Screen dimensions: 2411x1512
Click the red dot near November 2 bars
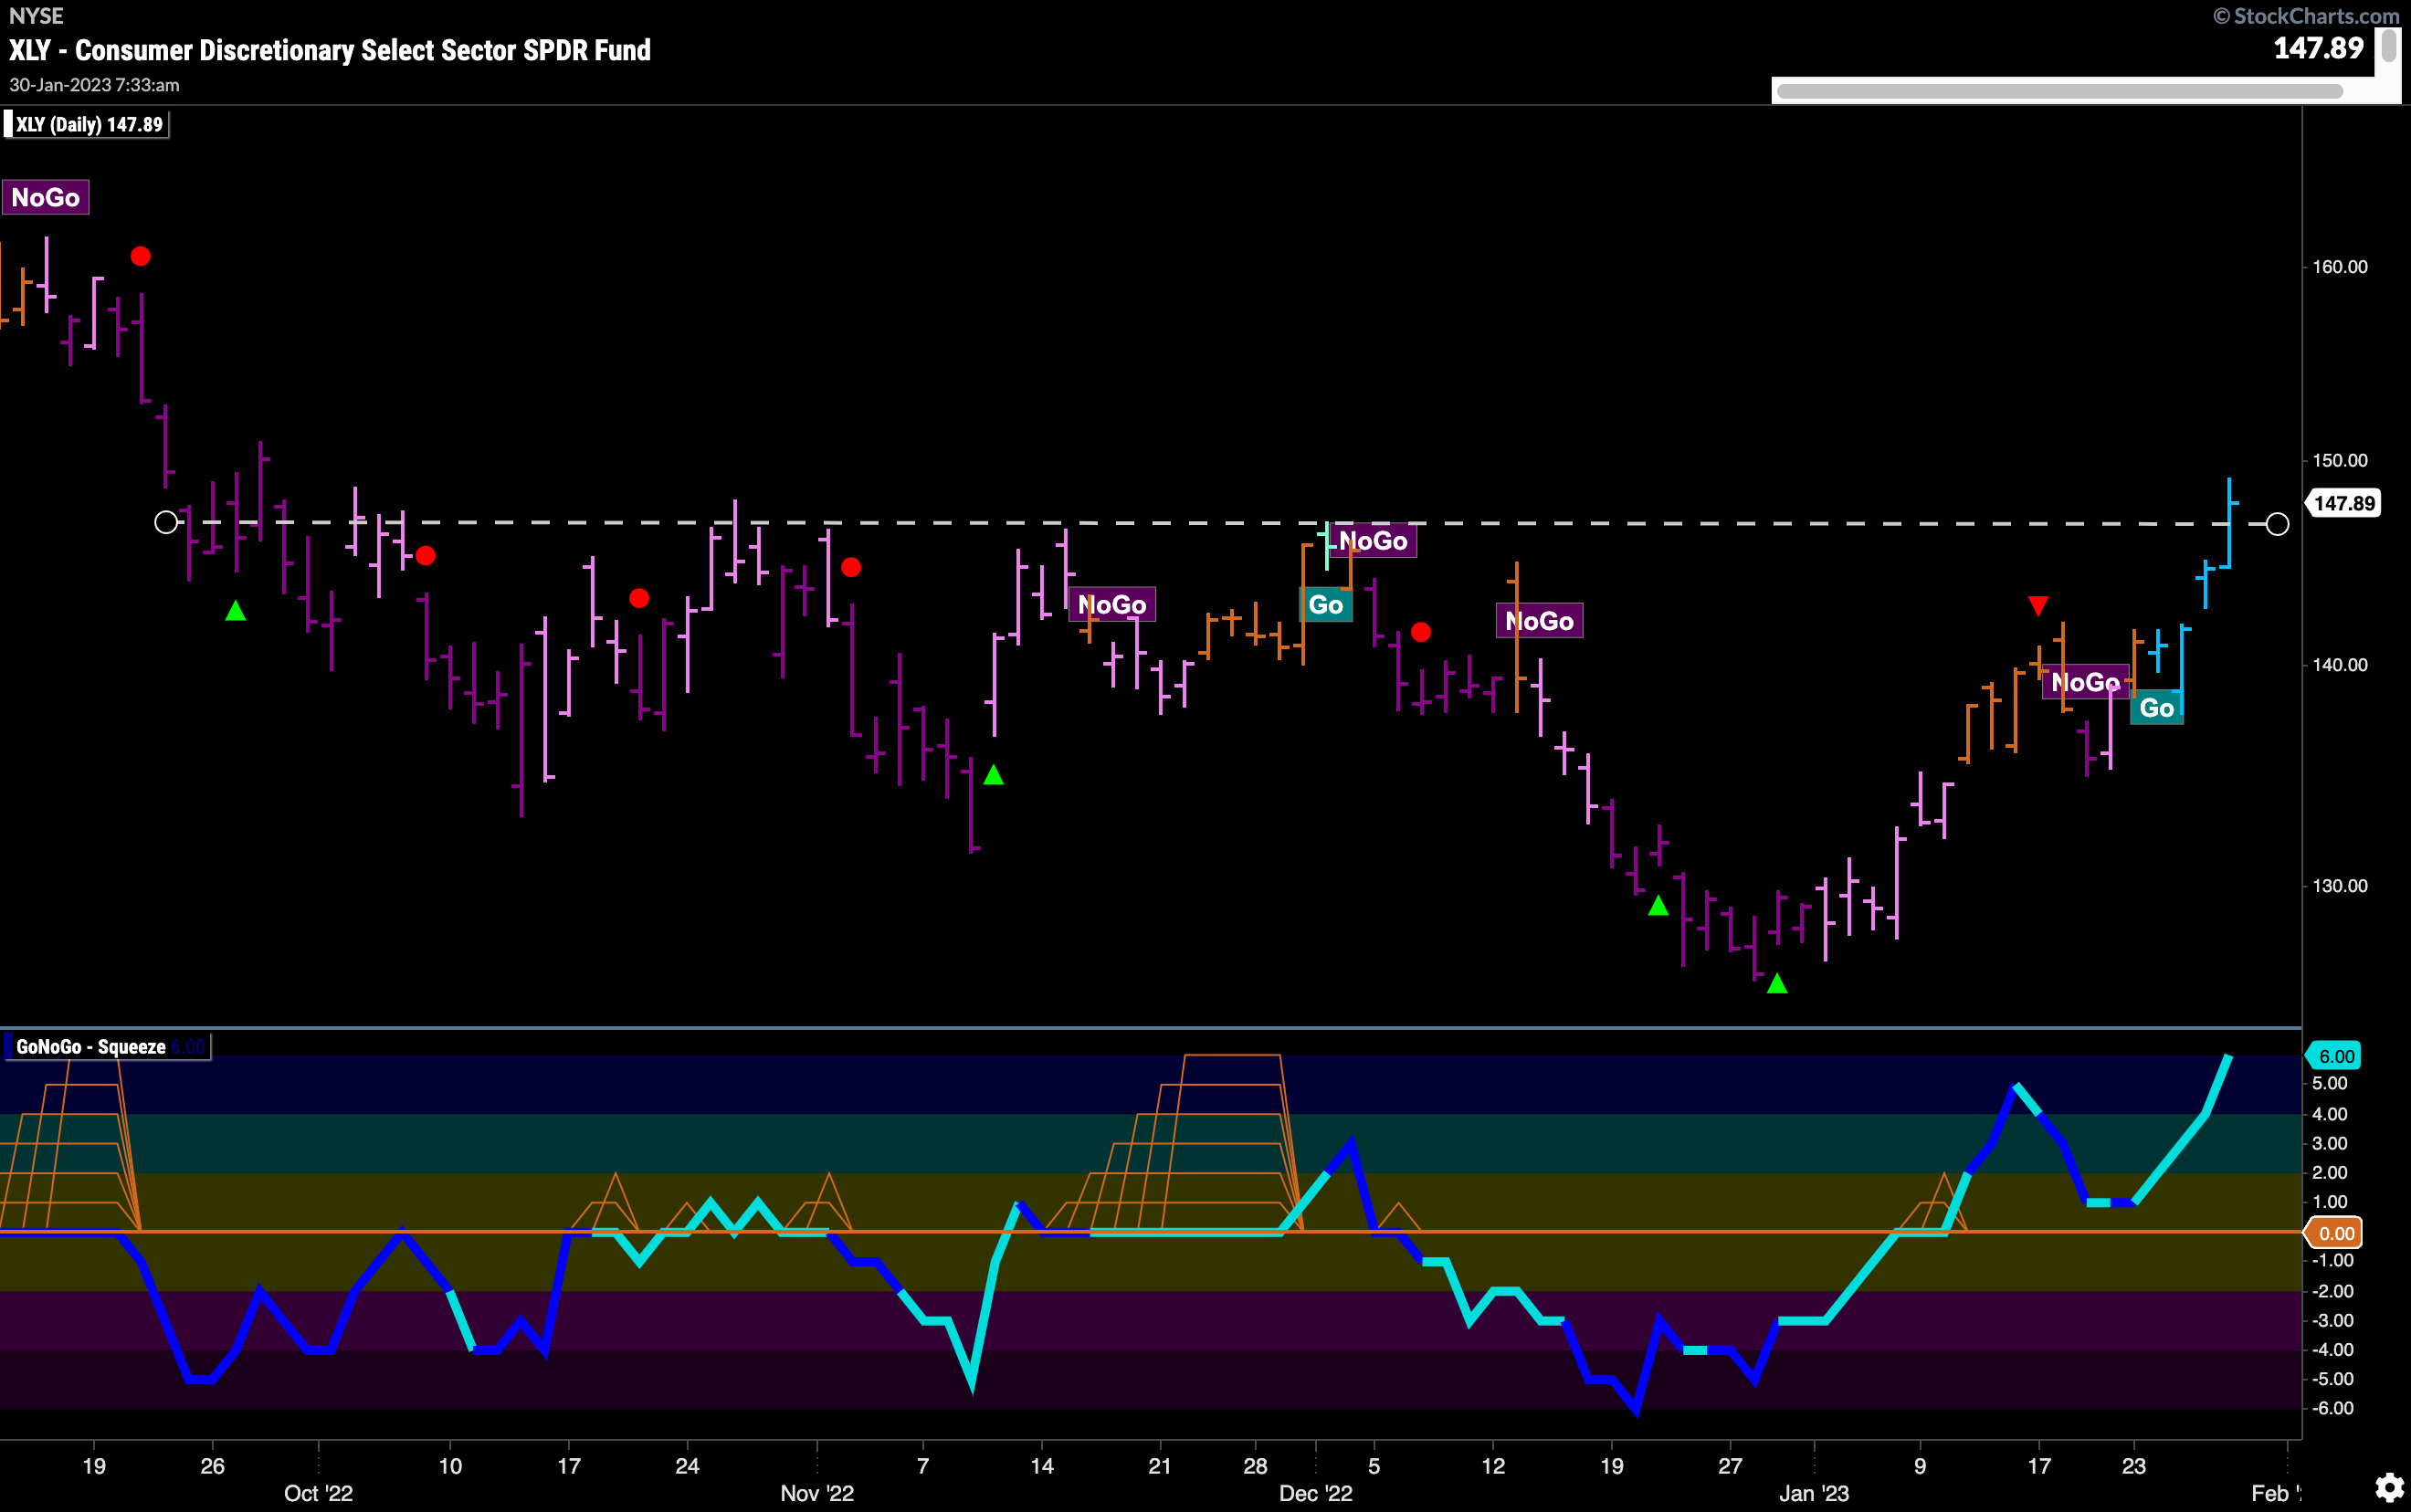click(851, 567)
